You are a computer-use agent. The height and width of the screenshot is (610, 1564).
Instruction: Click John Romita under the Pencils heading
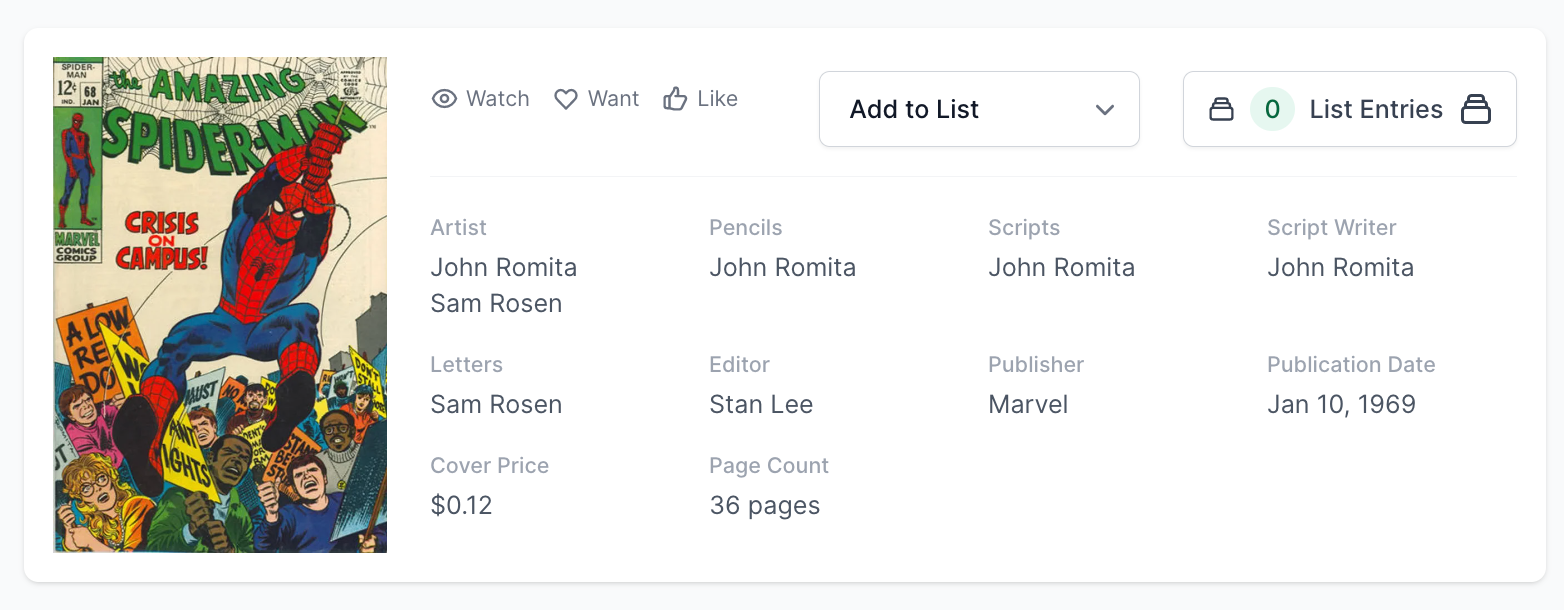(783, 268)
